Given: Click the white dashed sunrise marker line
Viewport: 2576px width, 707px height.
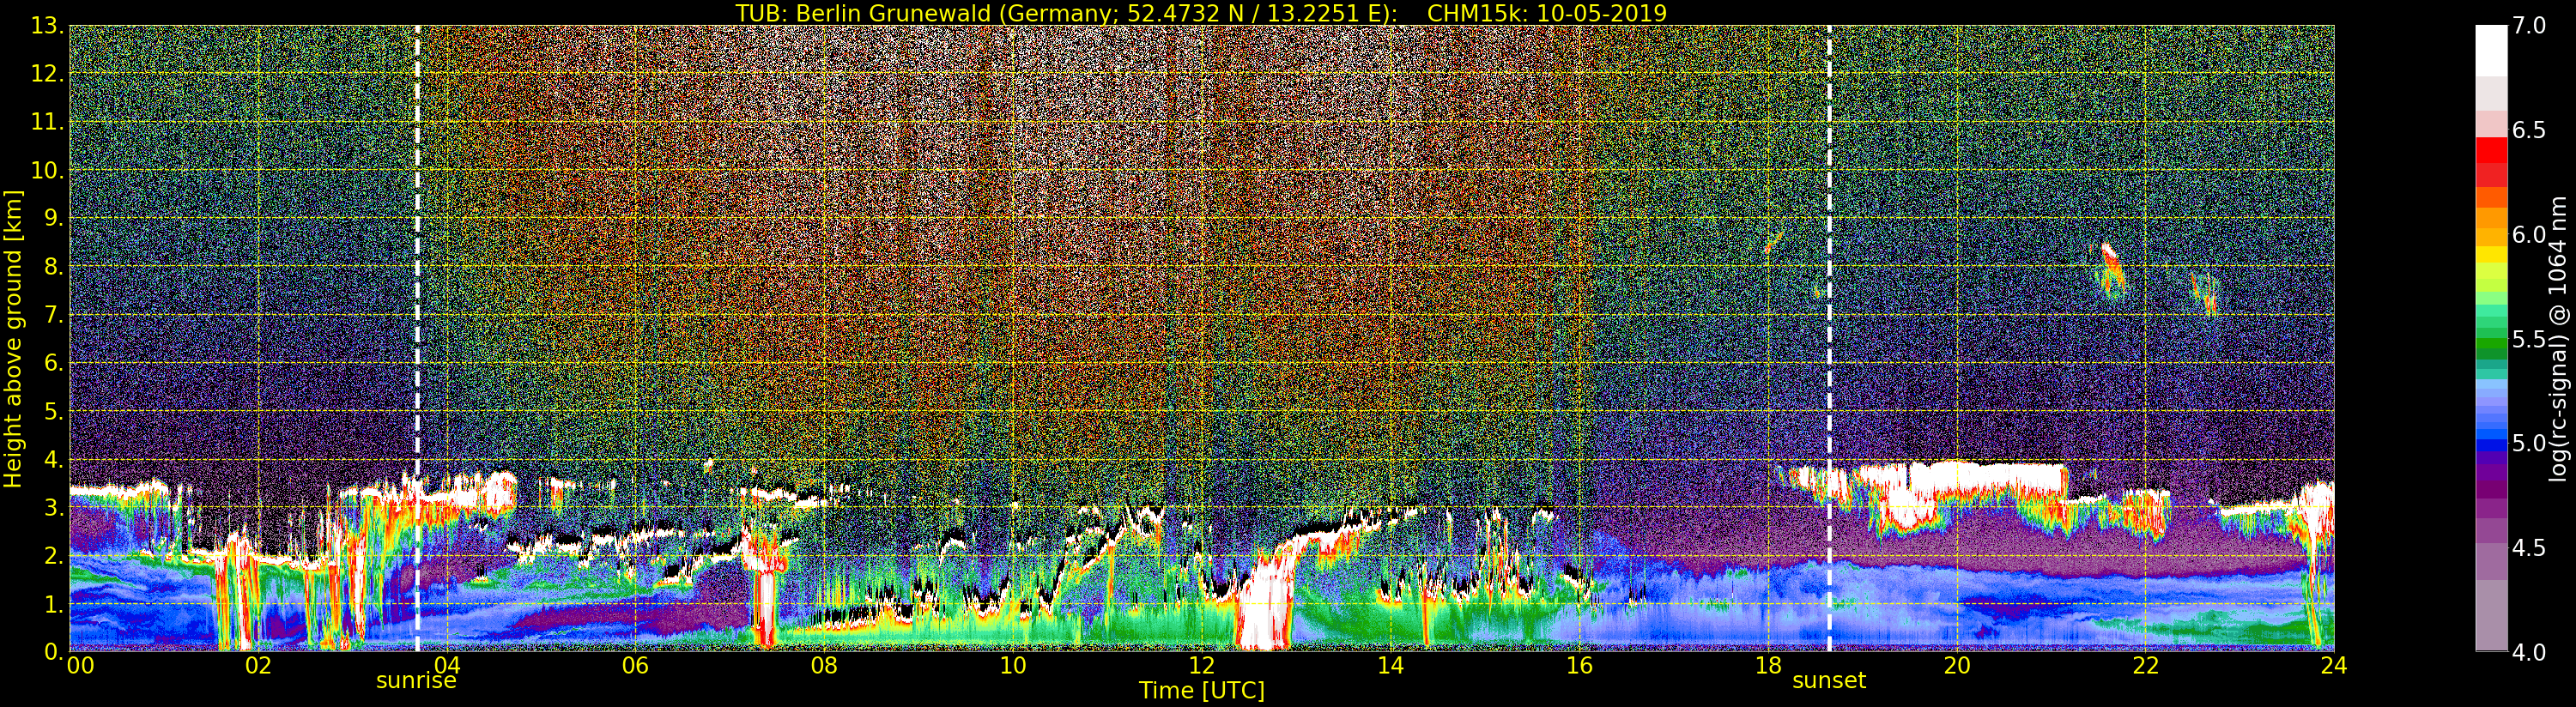Looking at the screenshot, I should [417, 338].
